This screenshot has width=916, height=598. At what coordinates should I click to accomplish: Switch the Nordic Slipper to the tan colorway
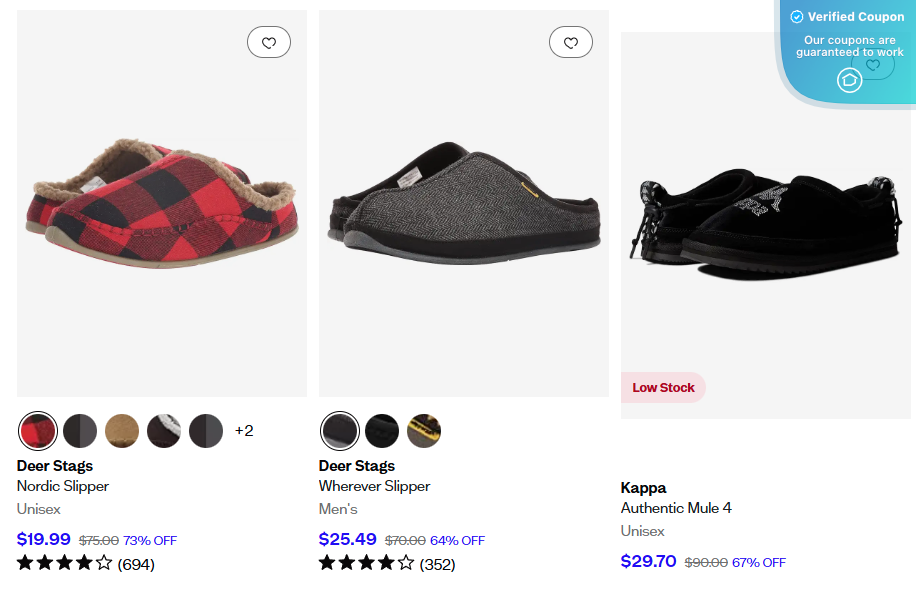pos(122,430)
